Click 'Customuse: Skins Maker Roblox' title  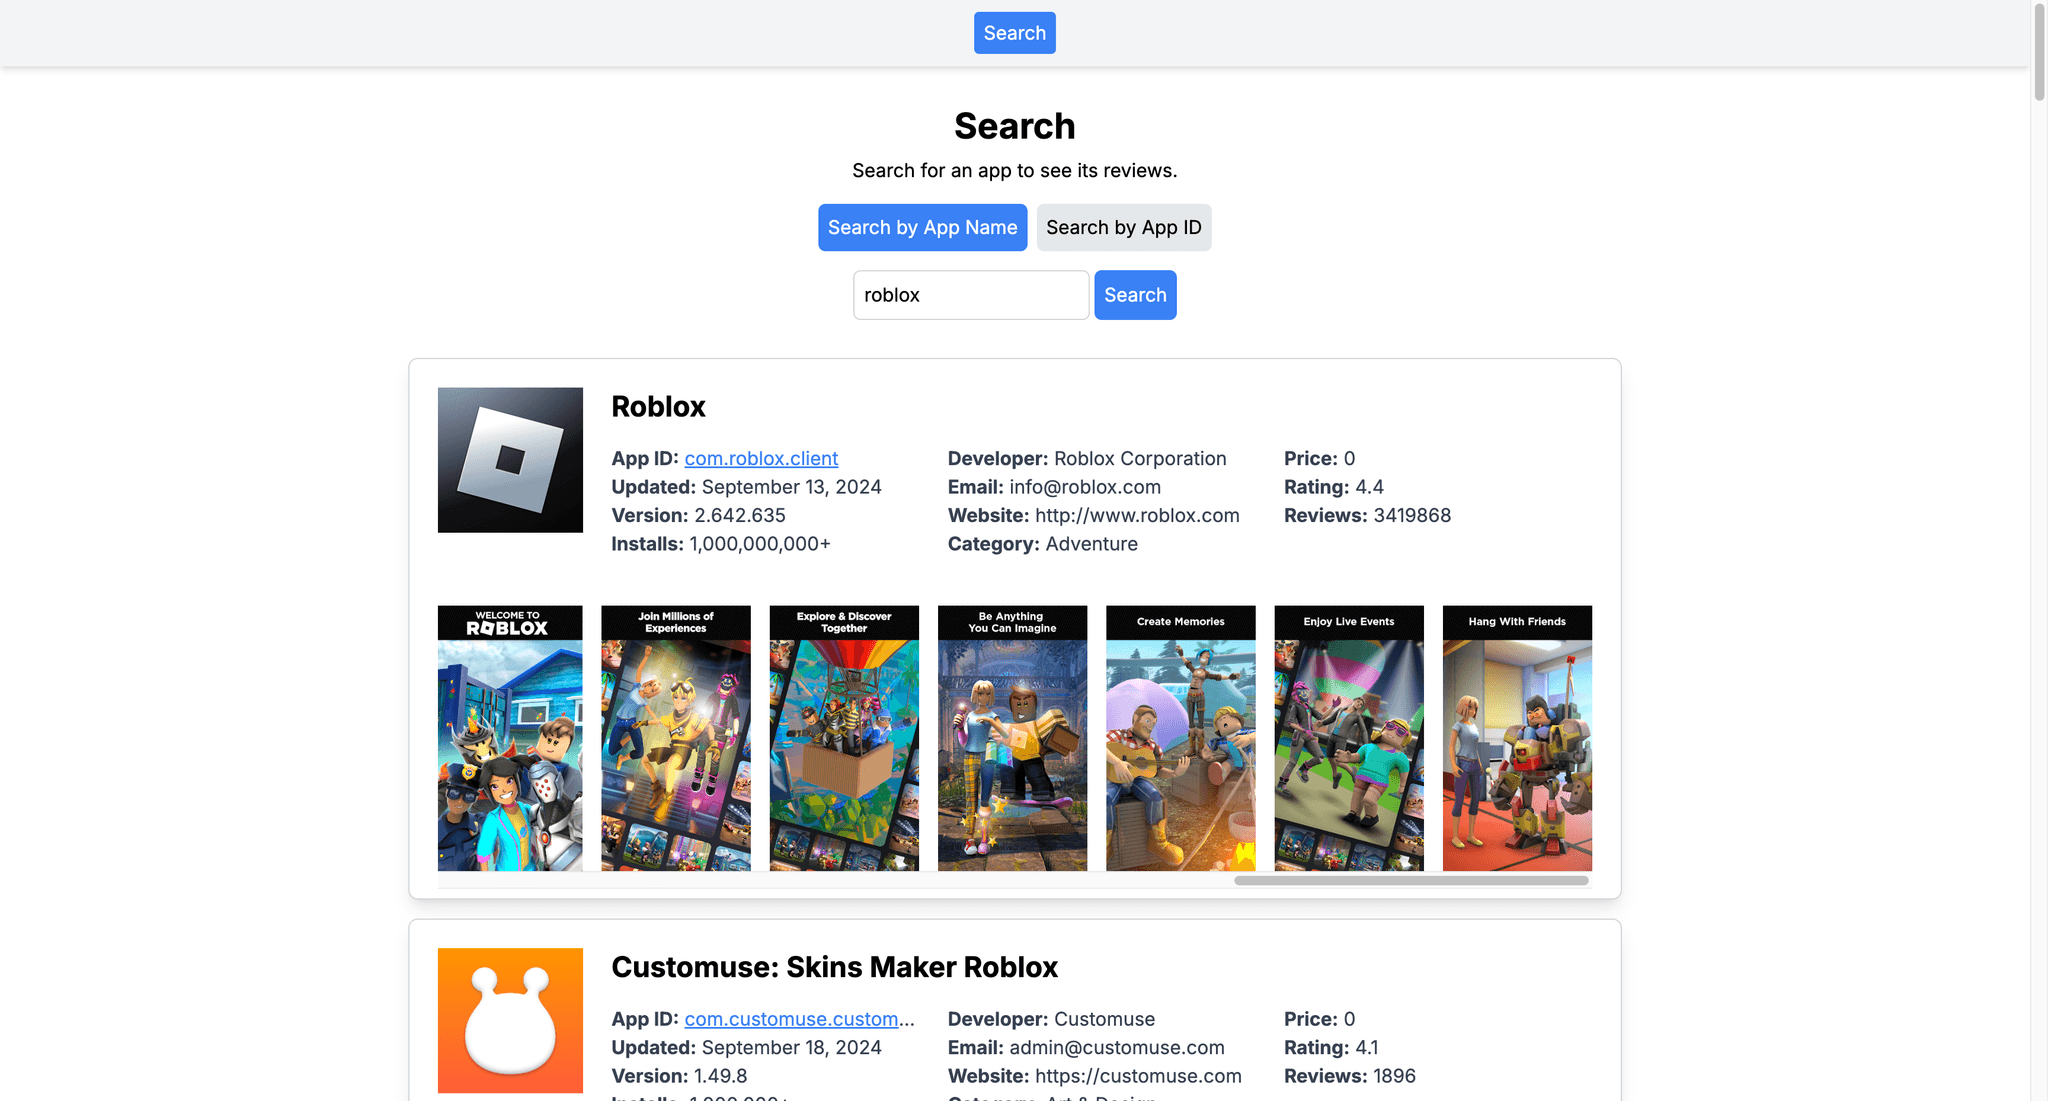click(x=834, y=967)
